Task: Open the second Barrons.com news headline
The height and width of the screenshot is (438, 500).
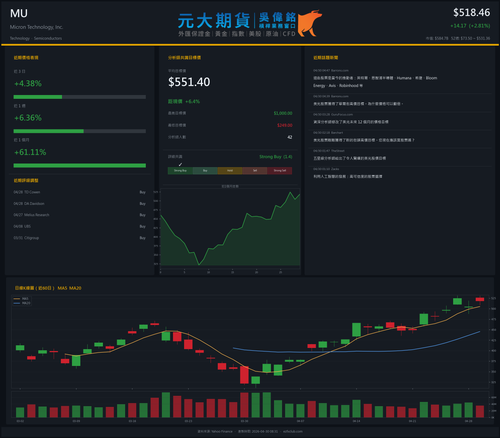Action: pyautogui.click(x=358, y=104)
